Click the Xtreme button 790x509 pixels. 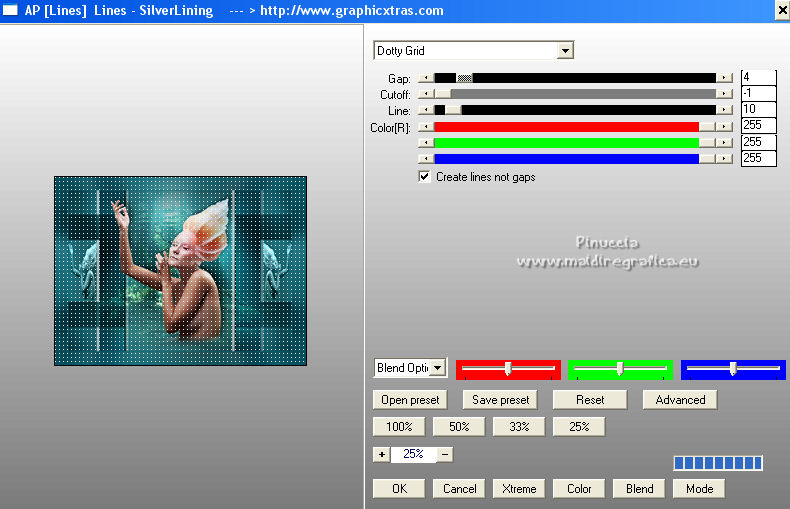[x=519, y=489]
